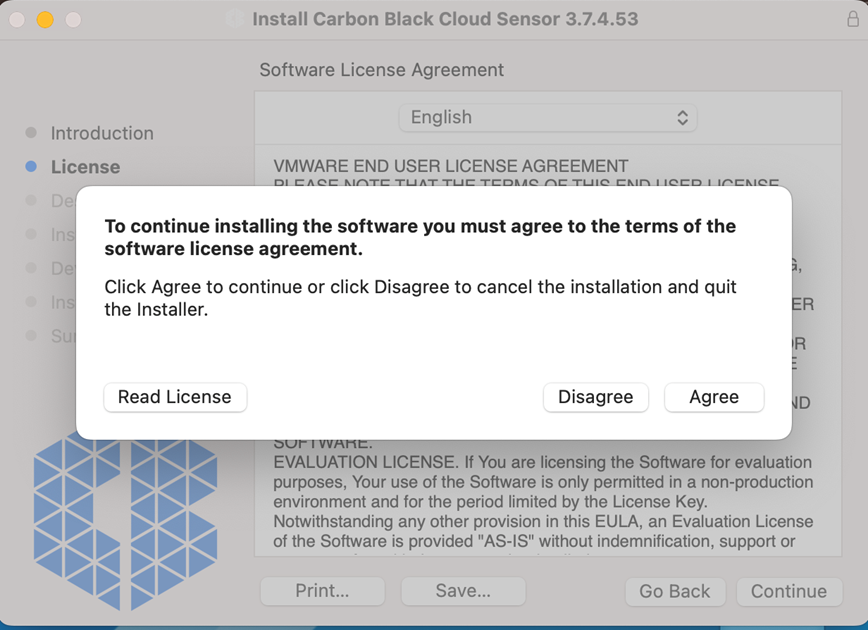Click the Print... button
Image resolution: width=868 pixels, height=630 pixels.
click(x=322, y=591)
